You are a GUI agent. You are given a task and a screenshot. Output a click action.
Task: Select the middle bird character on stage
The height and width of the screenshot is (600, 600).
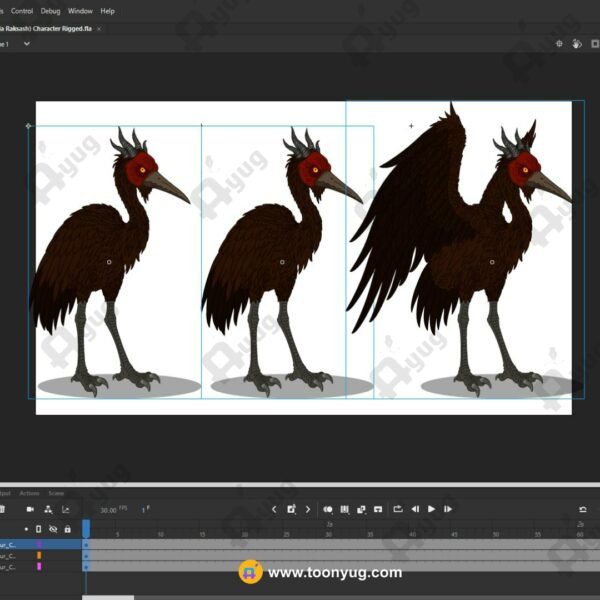click(283, 262)
